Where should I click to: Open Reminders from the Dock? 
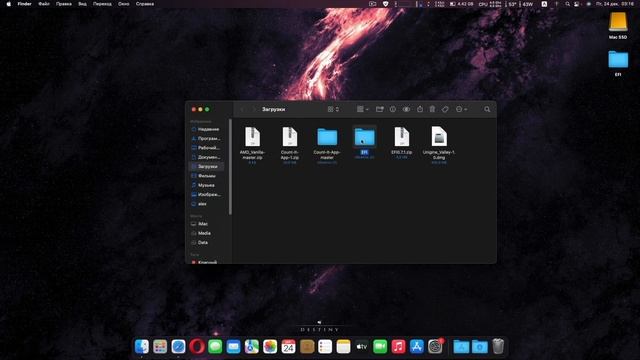325,347
